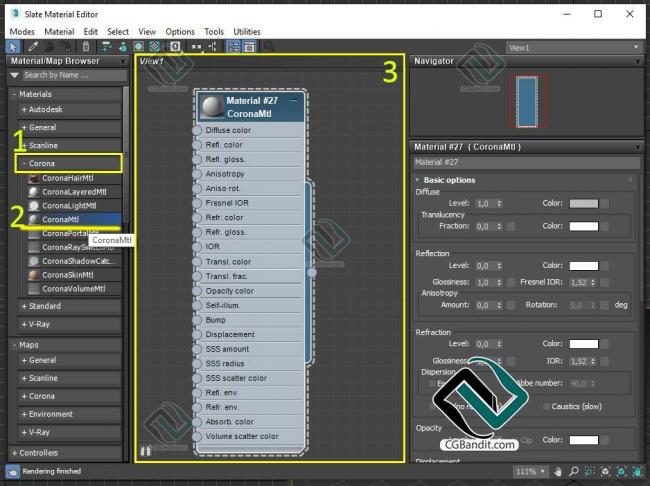The image size is (650, 486).
Task: Select the Pan hand tool
Action: (558, 471)
